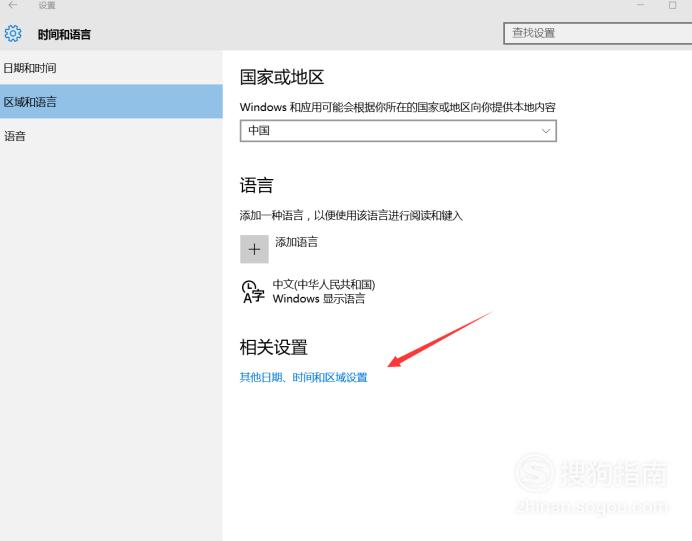Click the language icon beside 中文(中华人民共和国)

[253, 292]
